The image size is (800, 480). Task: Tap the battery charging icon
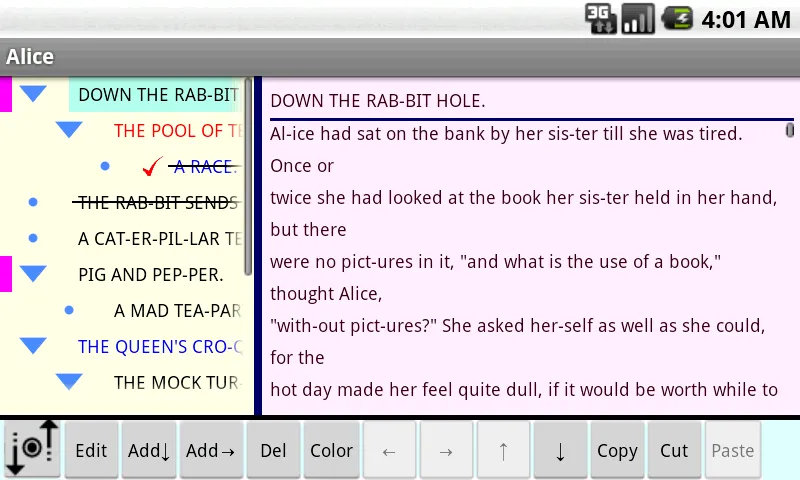pos(677,19)
